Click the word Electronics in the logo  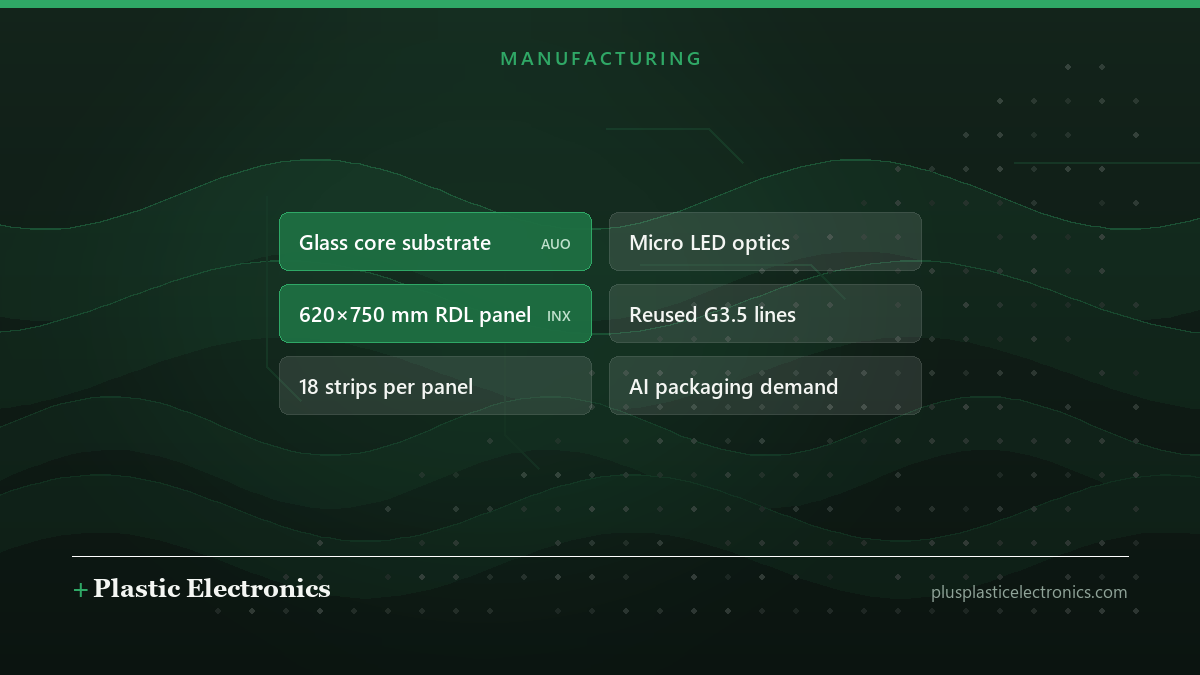(258, 589)
